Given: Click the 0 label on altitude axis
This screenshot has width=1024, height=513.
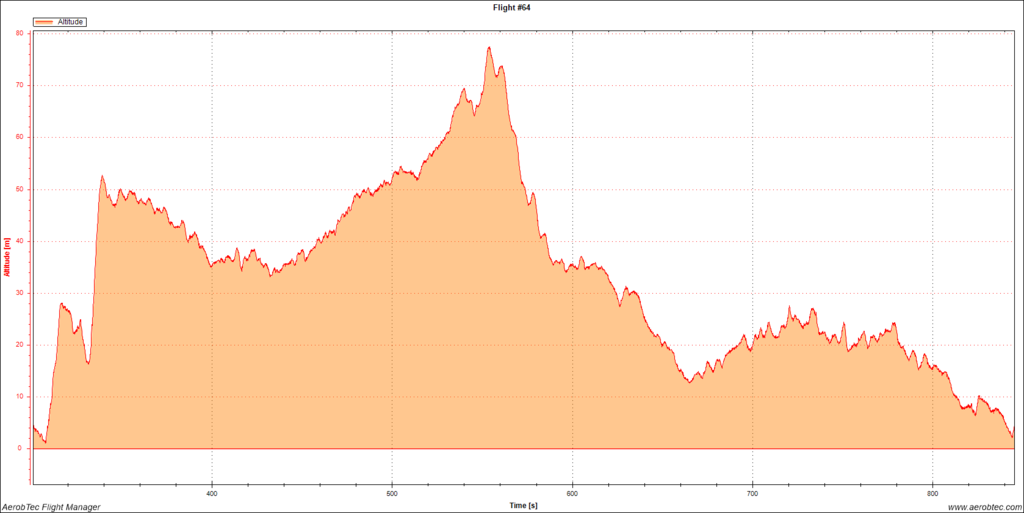Looking at the screenshot, I should coord(22,449).
